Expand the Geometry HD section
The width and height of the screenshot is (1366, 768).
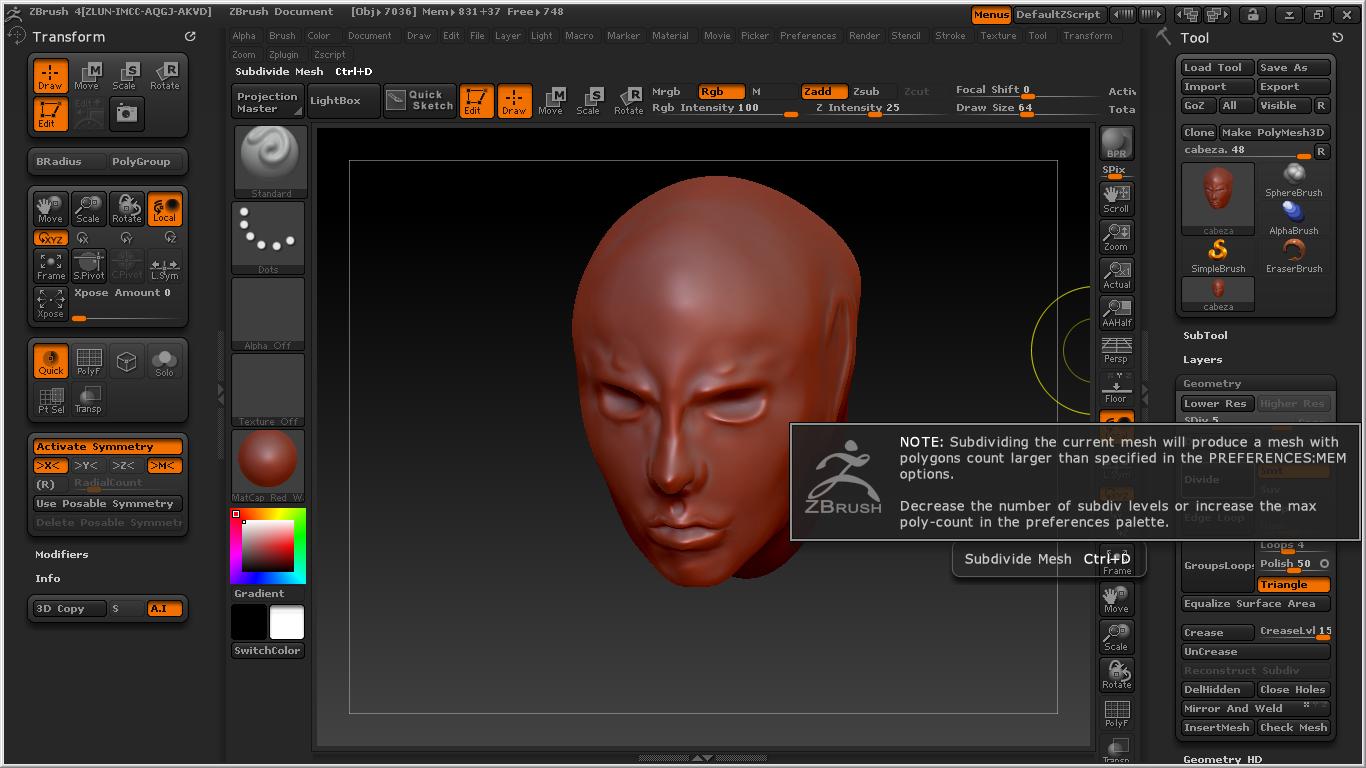pyautogui.click(x=1222, y=760)
